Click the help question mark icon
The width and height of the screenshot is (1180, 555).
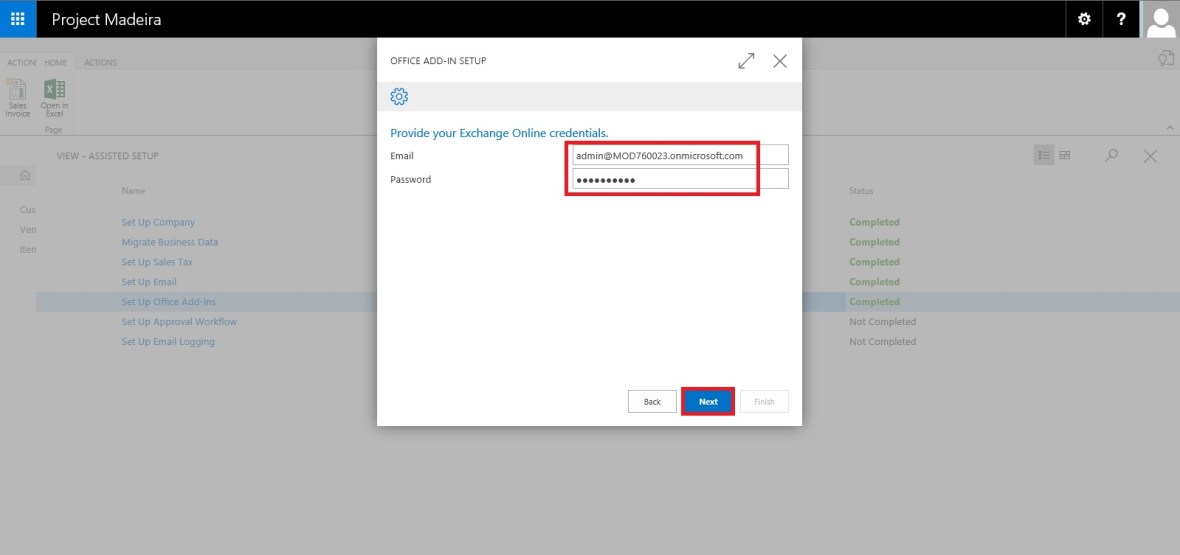(x=1122, y=19)
